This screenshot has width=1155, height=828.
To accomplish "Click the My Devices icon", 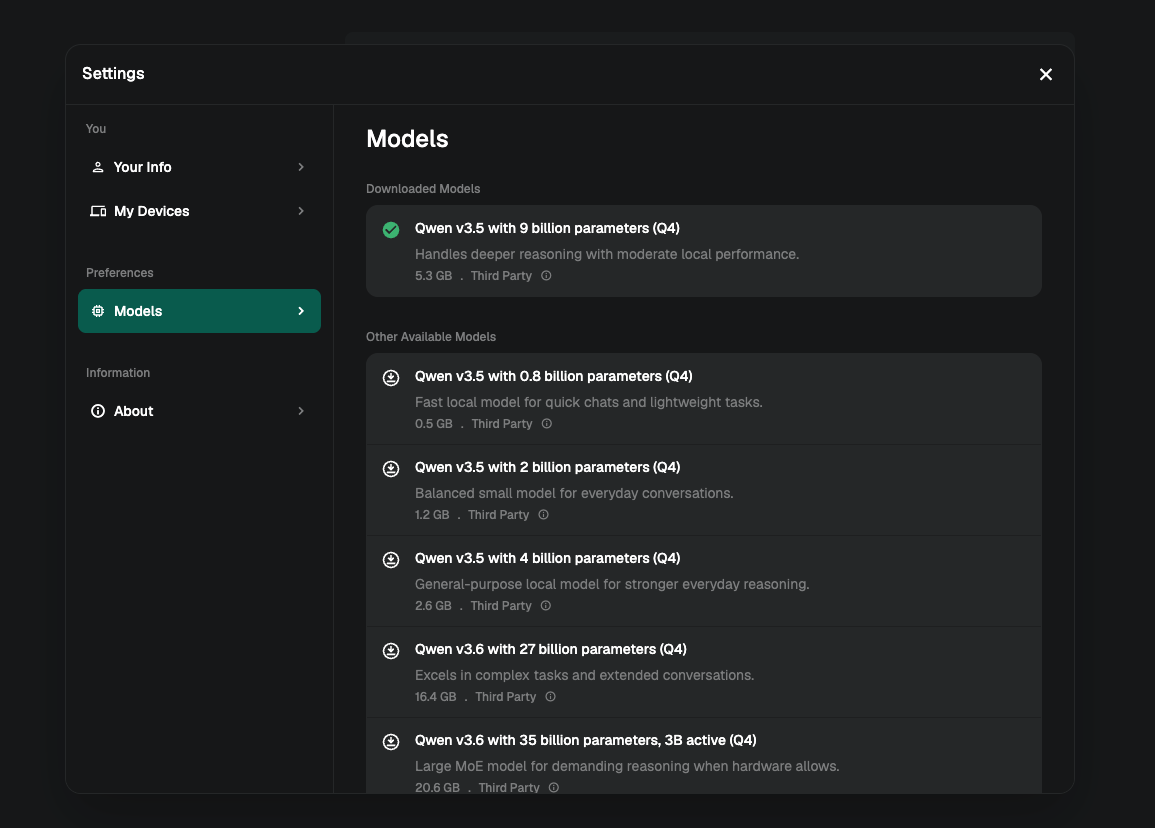I will tap(98, 211).
